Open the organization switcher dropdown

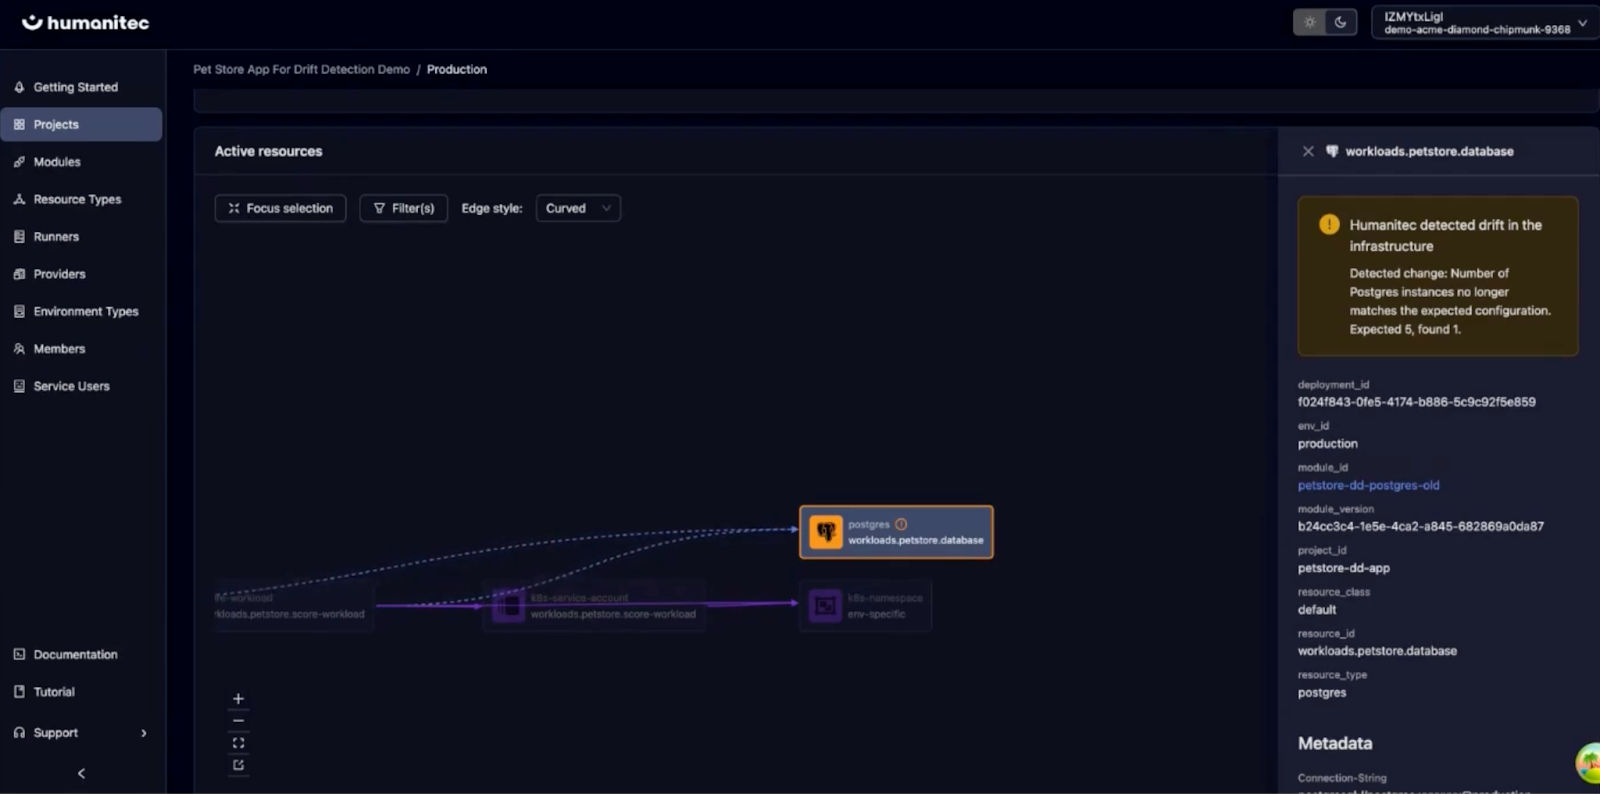pos(1484,22)
